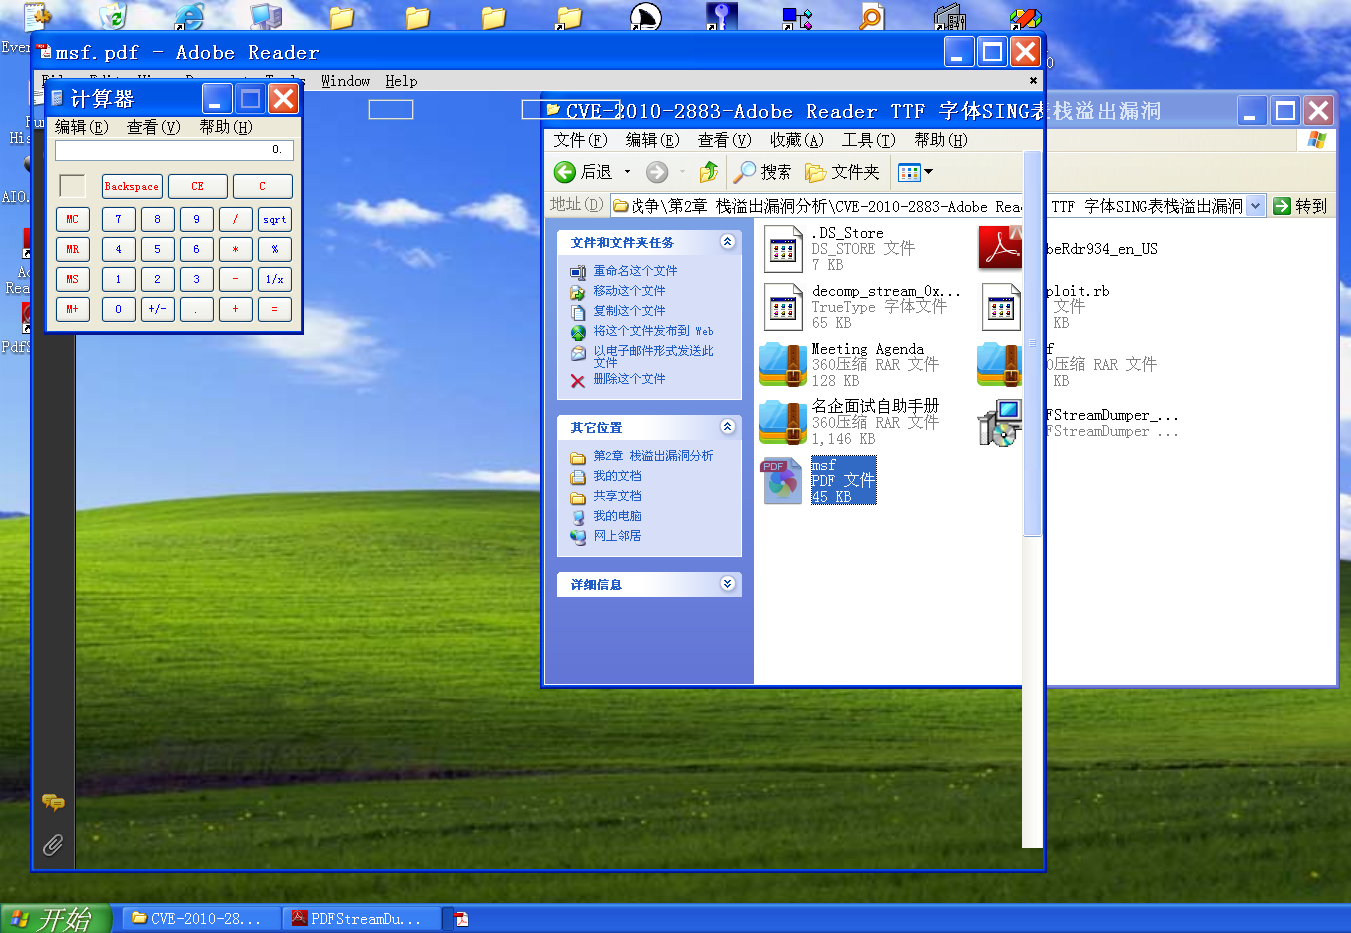Click the rename file (重命名这个文件) icon
The height and width of the screenshot is (933, 1351).
[x=578, y=271]
